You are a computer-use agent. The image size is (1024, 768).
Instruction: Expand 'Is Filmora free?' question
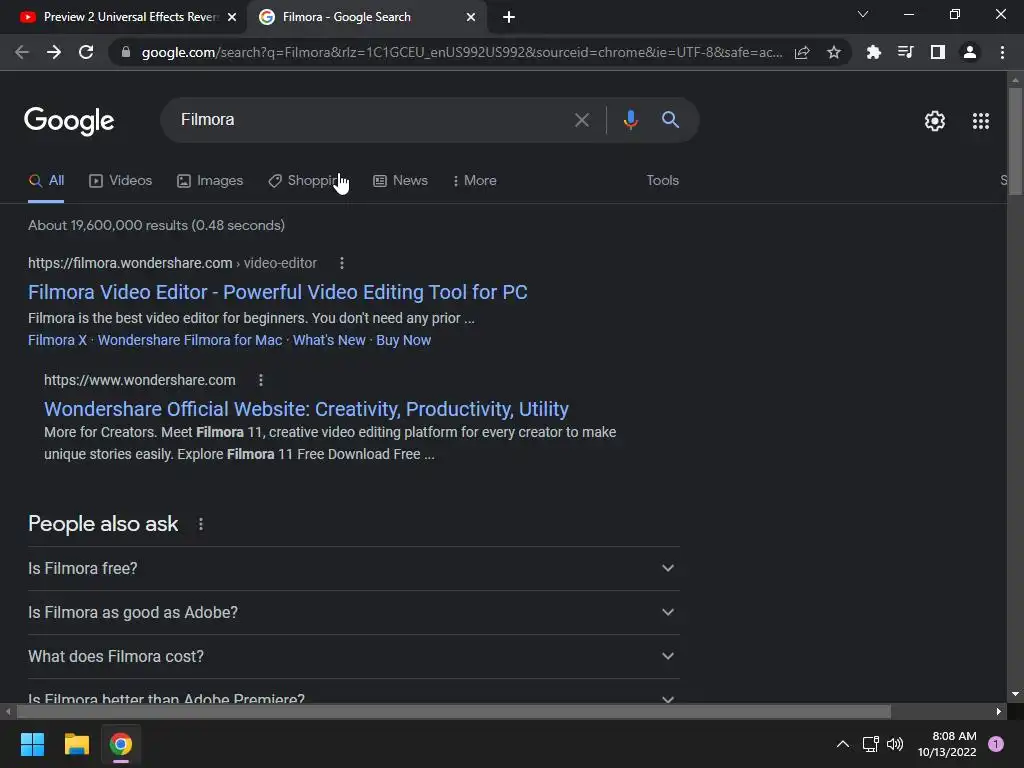click(x=353, y=568)
